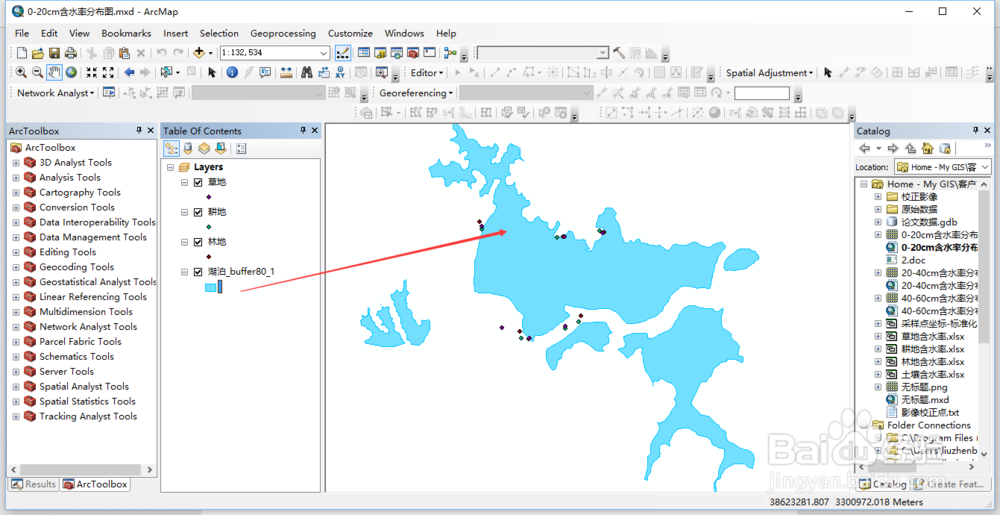Click the Add Data plus icon
The height and width of the screenshot is (515, 1000).
199,53
